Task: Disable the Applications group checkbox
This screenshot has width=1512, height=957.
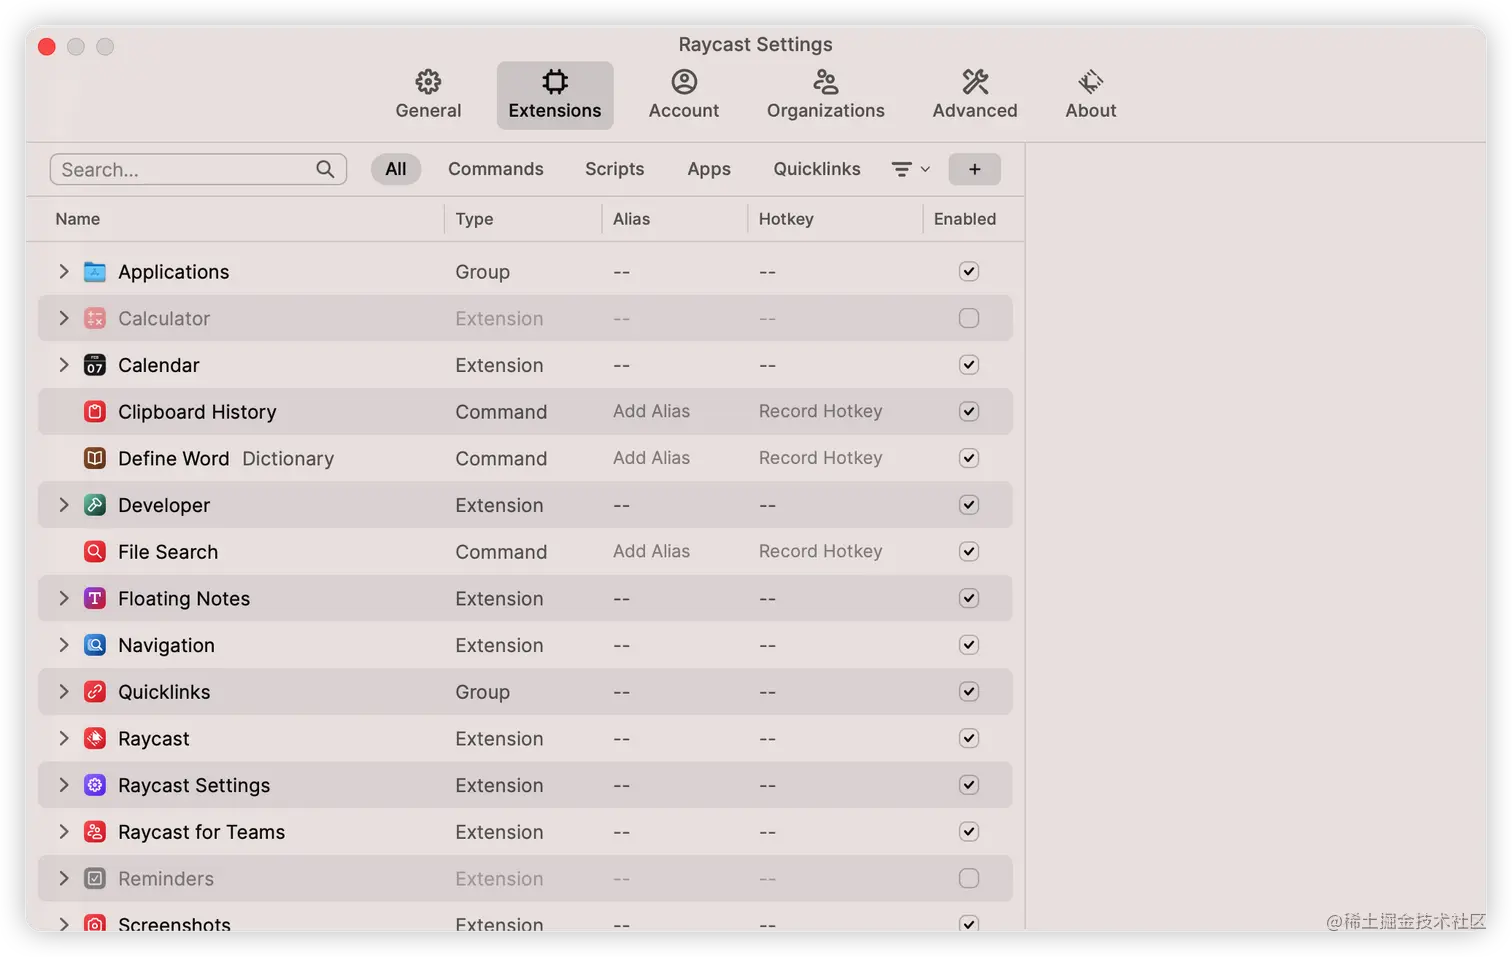Action: 969,271
